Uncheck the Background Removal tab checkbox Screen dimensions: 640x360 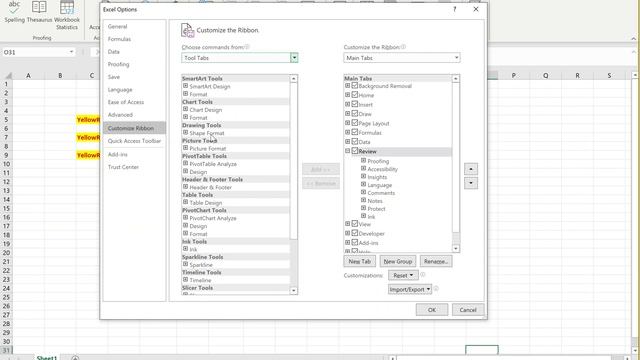[355, 86]
